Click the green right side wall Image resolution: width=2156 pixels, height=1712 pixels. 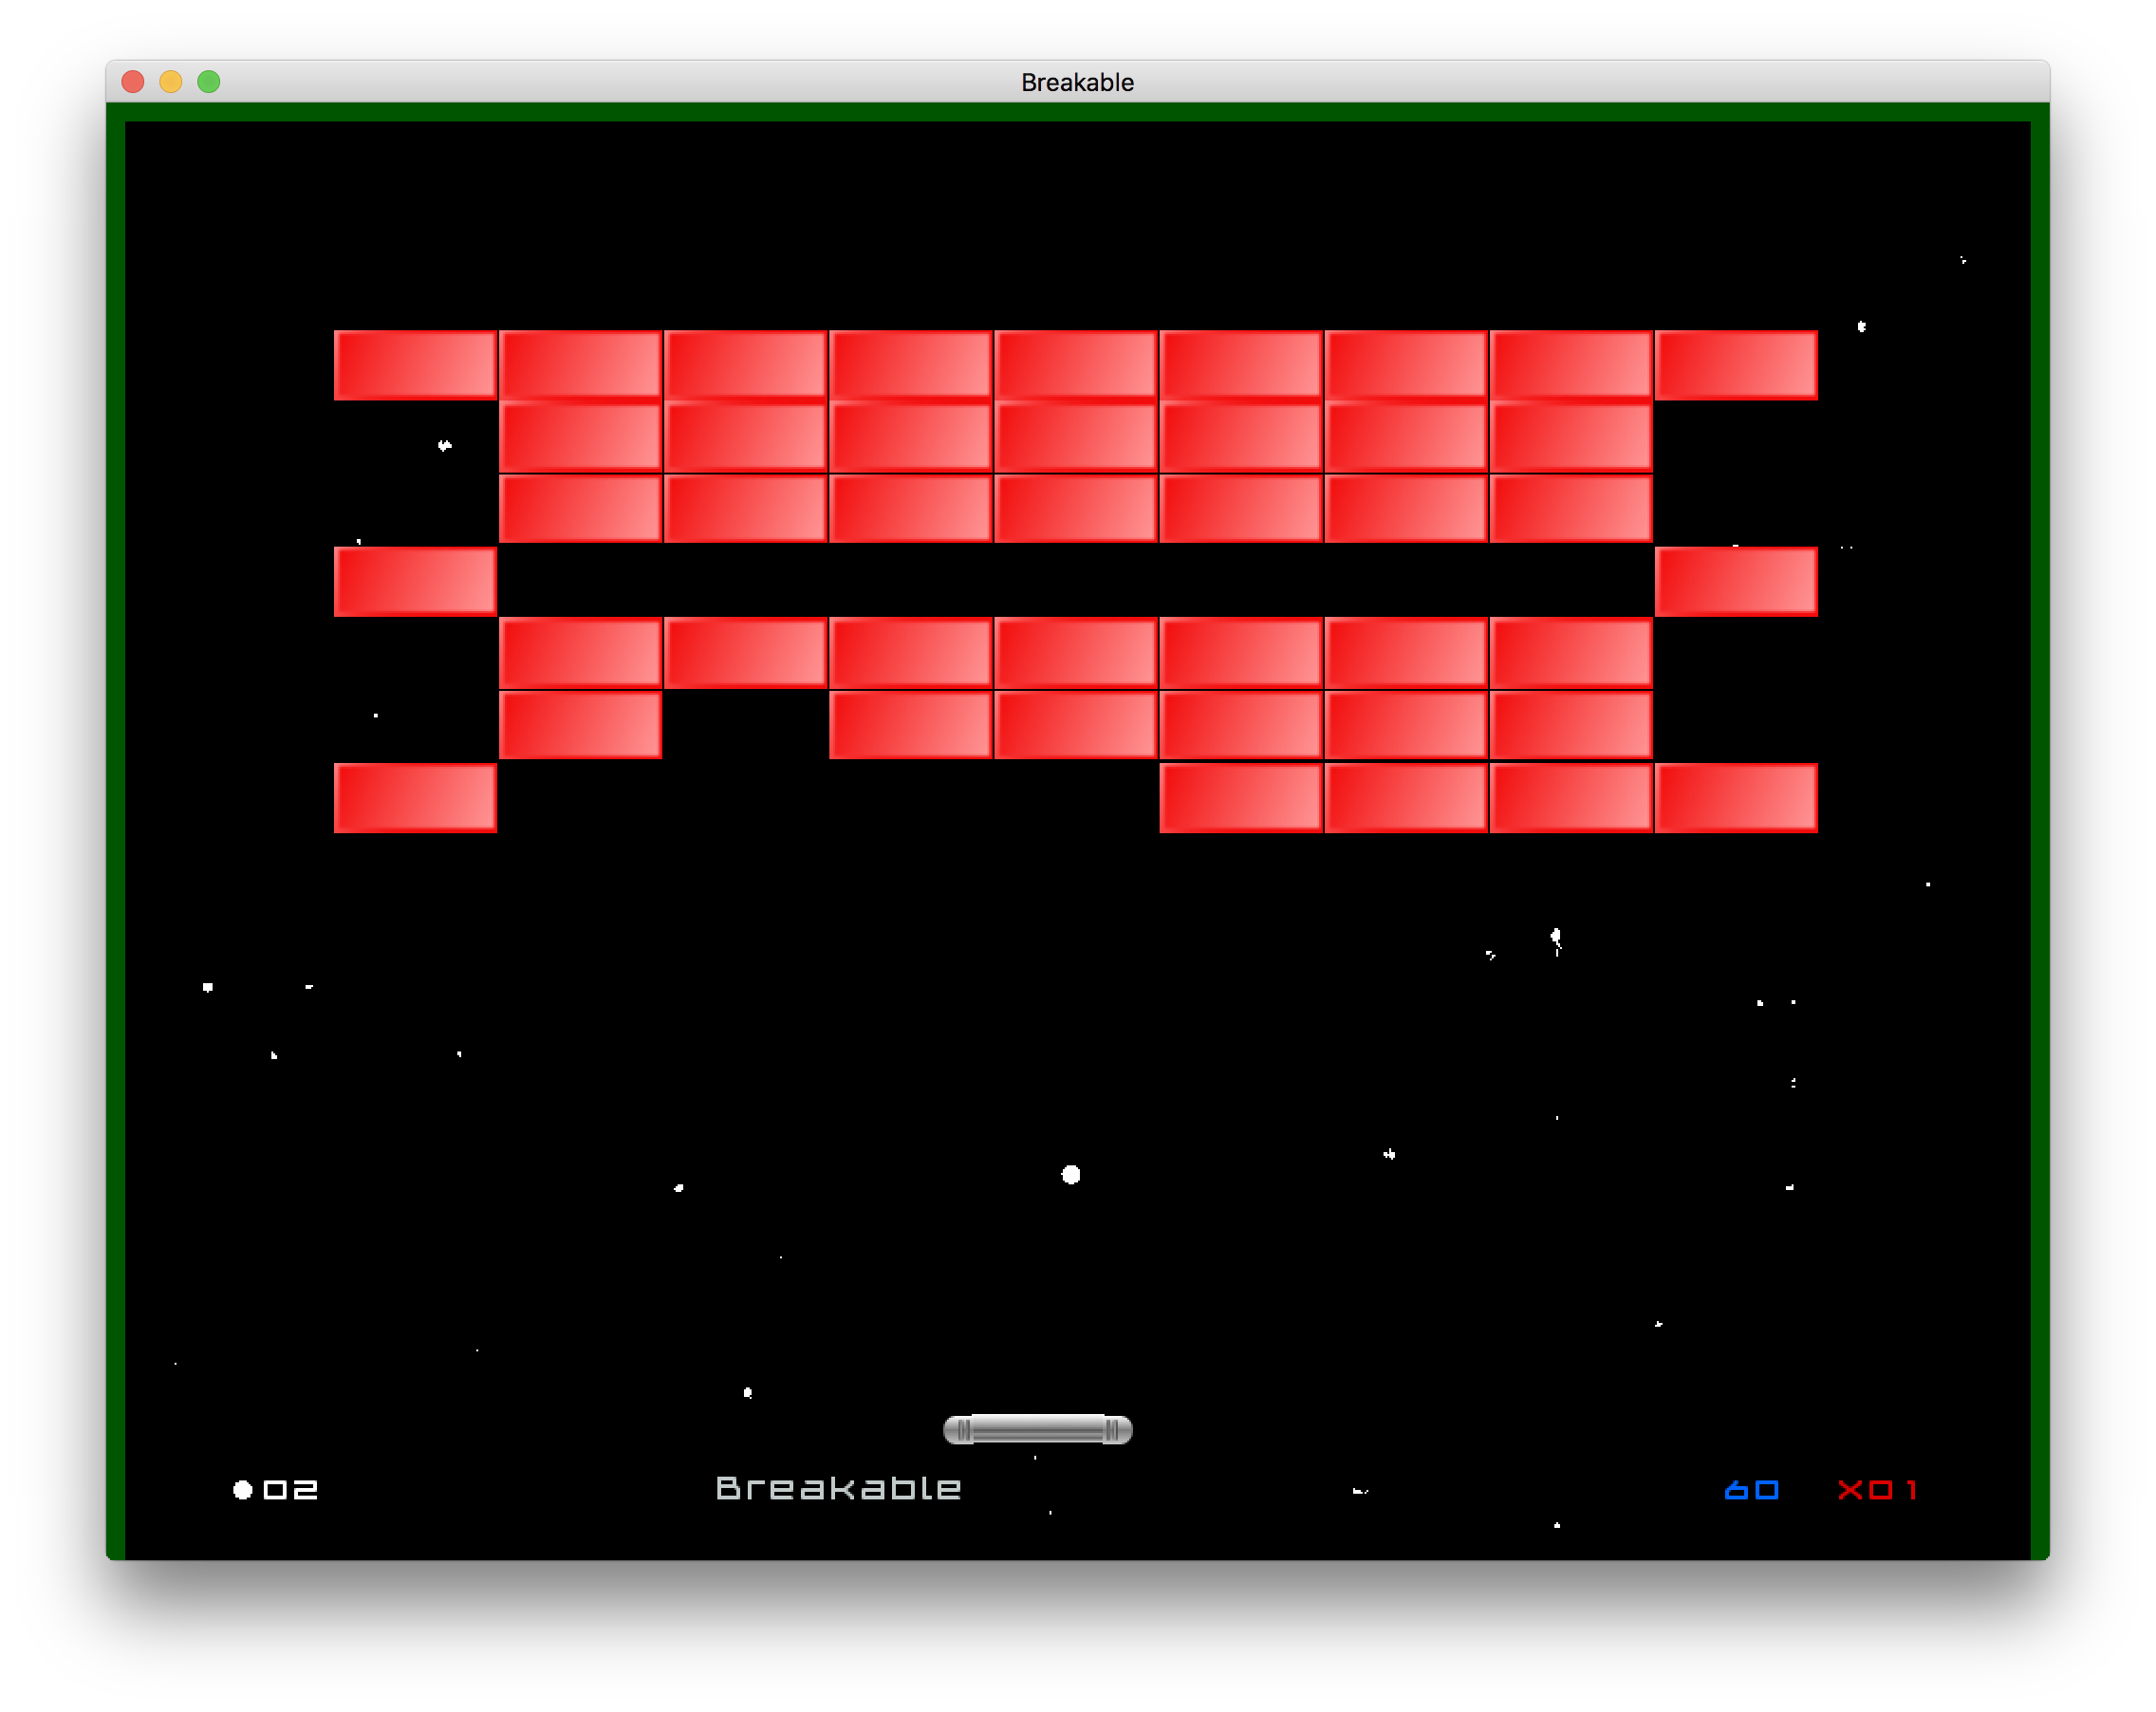pos(2039,800)
